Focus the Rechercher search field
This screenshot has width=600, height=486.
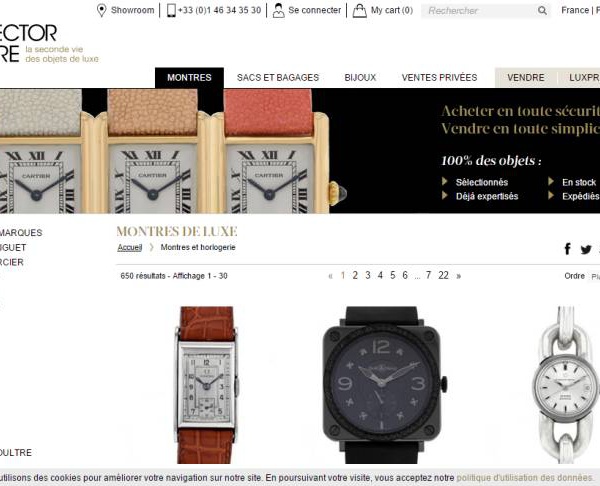point(480,11)
